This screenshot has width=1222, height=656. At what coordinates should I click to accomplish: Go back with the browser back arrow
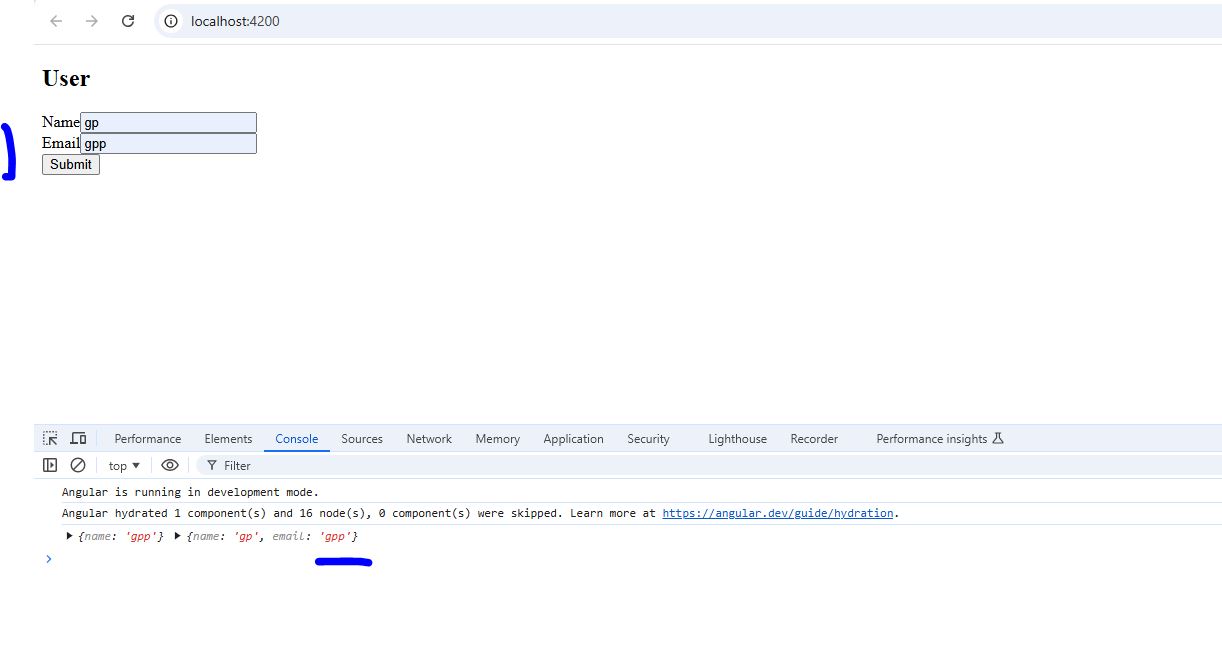tap(56, 21)
